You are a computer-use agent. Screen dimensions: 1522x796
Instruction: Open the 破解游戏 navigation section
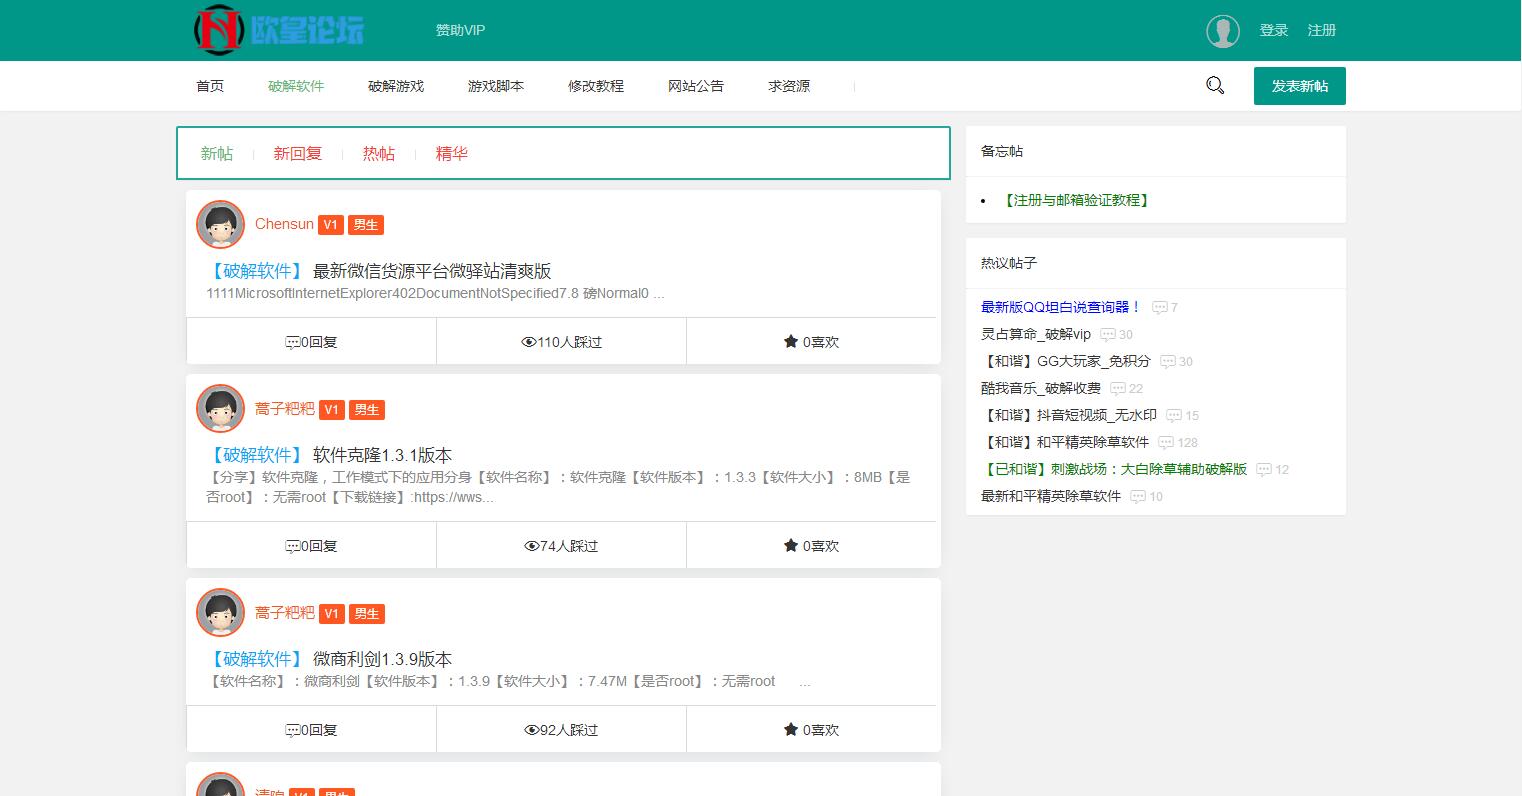[395, 86]
